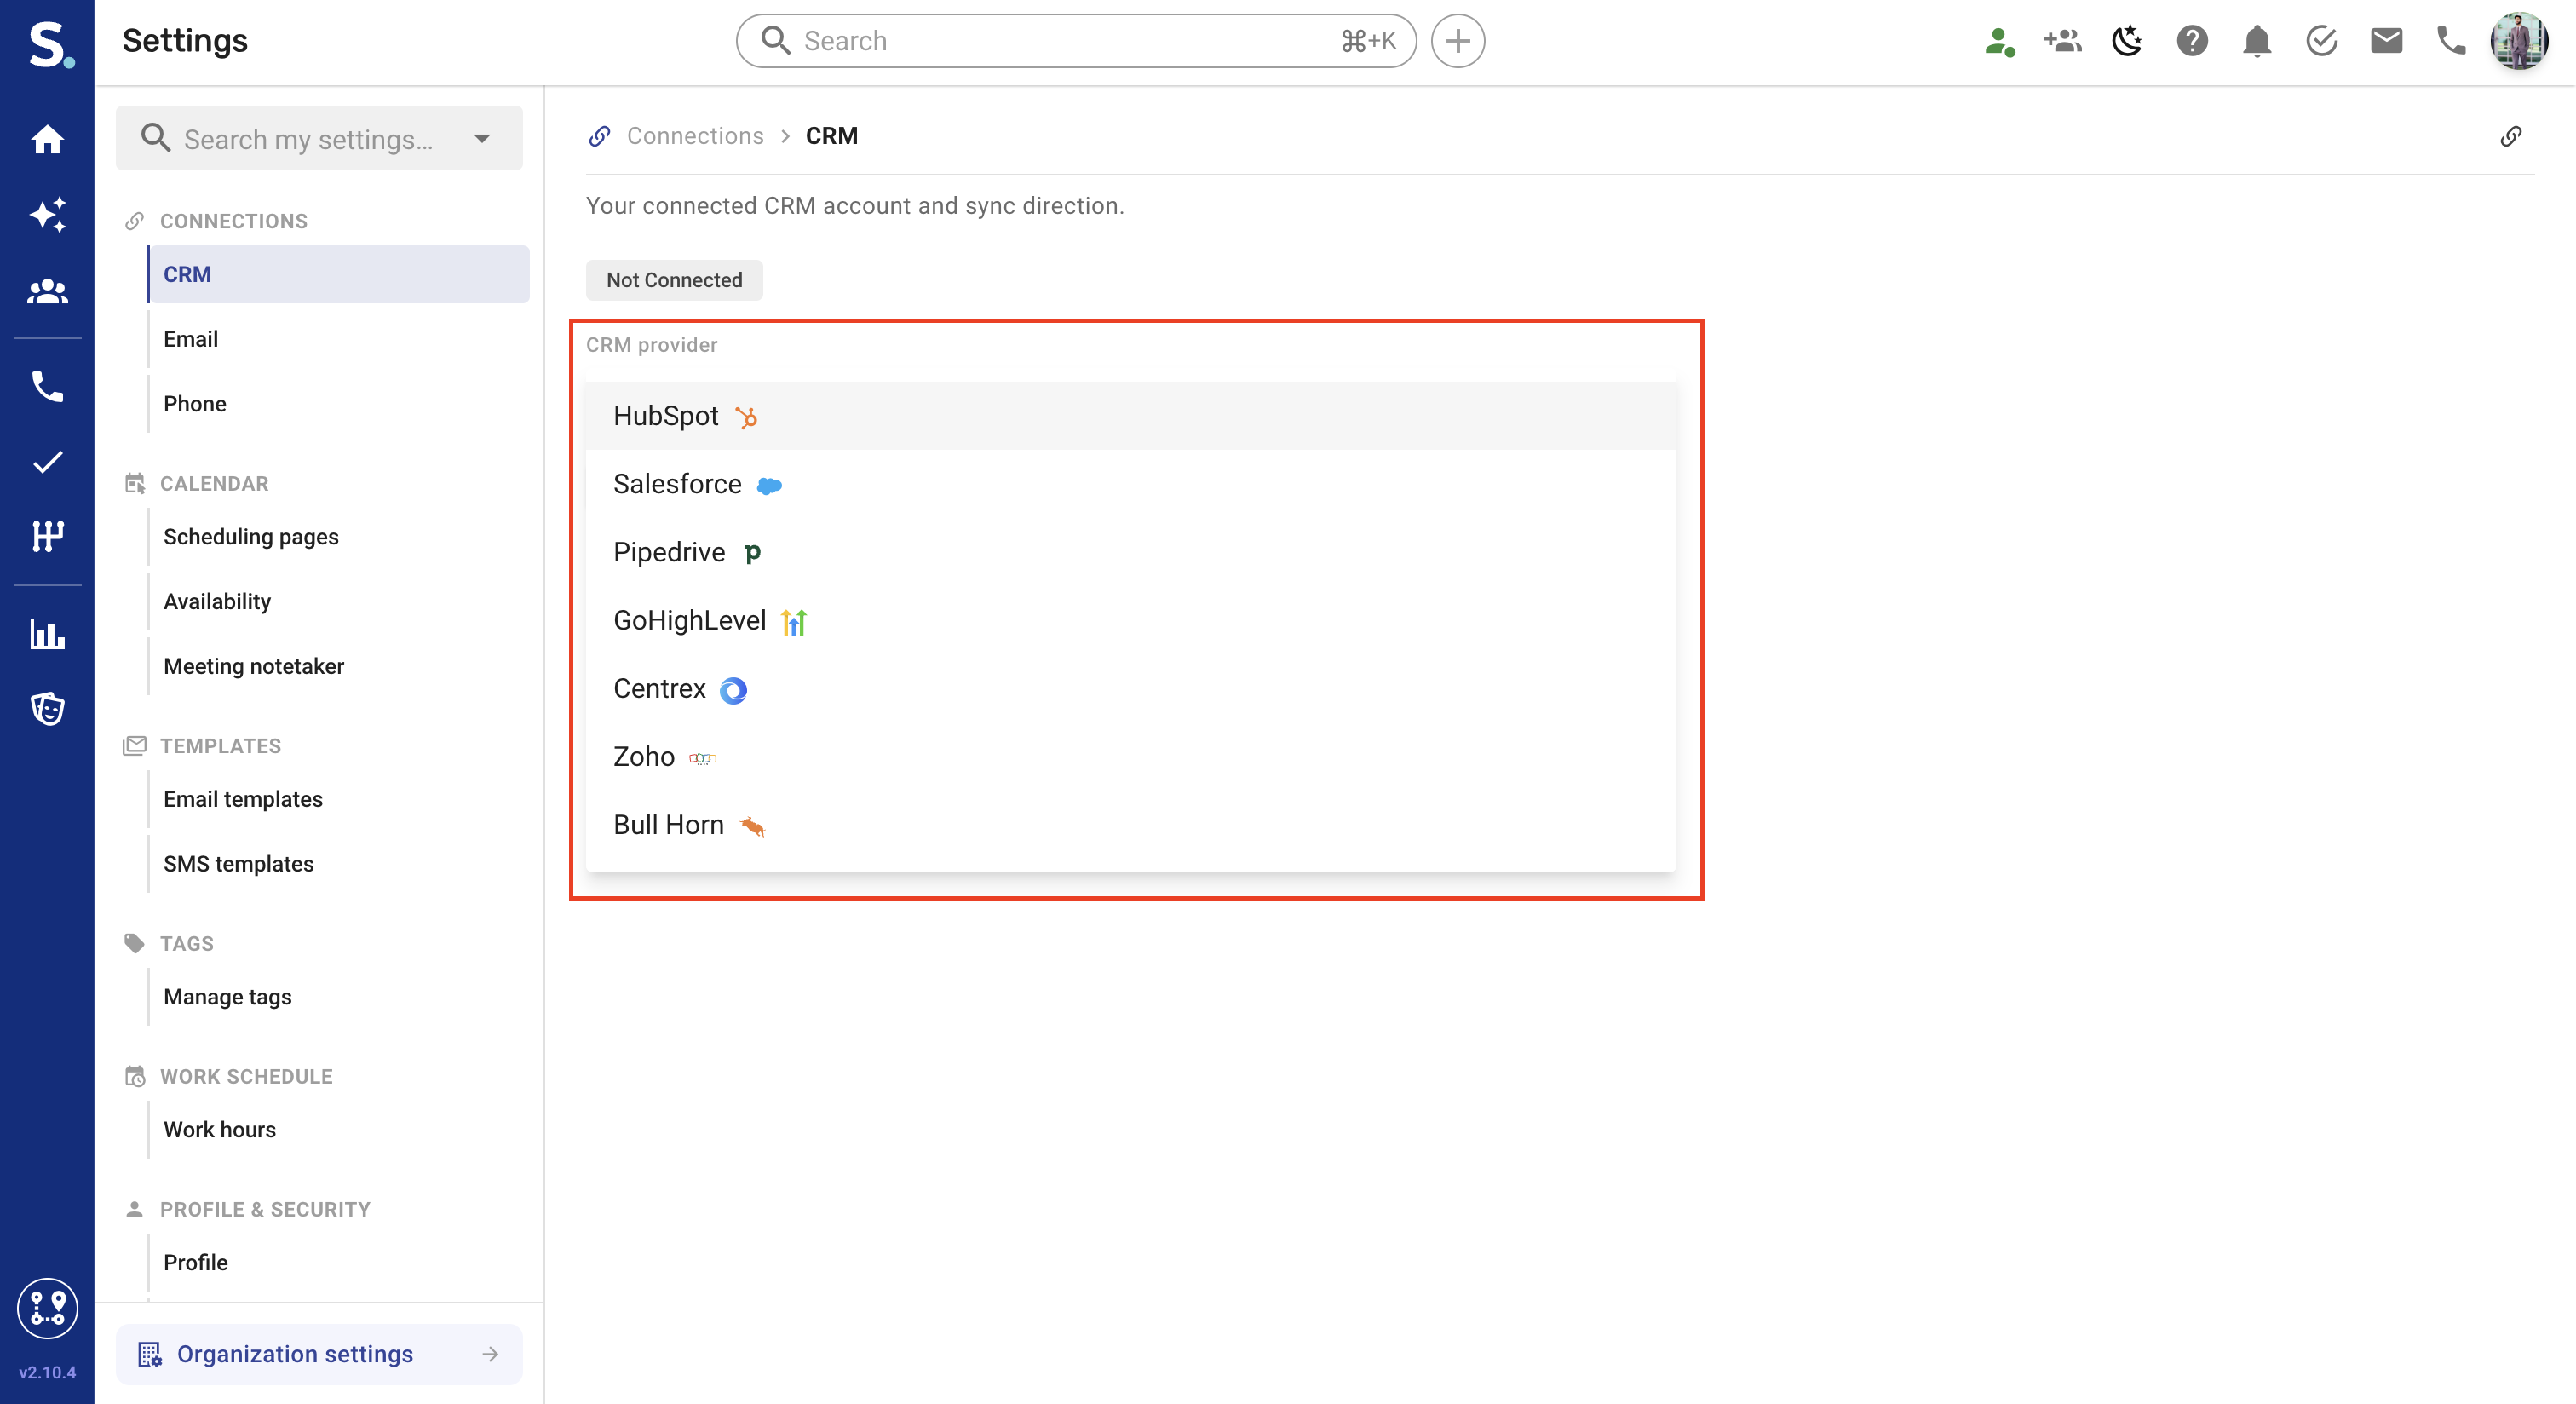Click the add team members icon

coord(2062,41)
